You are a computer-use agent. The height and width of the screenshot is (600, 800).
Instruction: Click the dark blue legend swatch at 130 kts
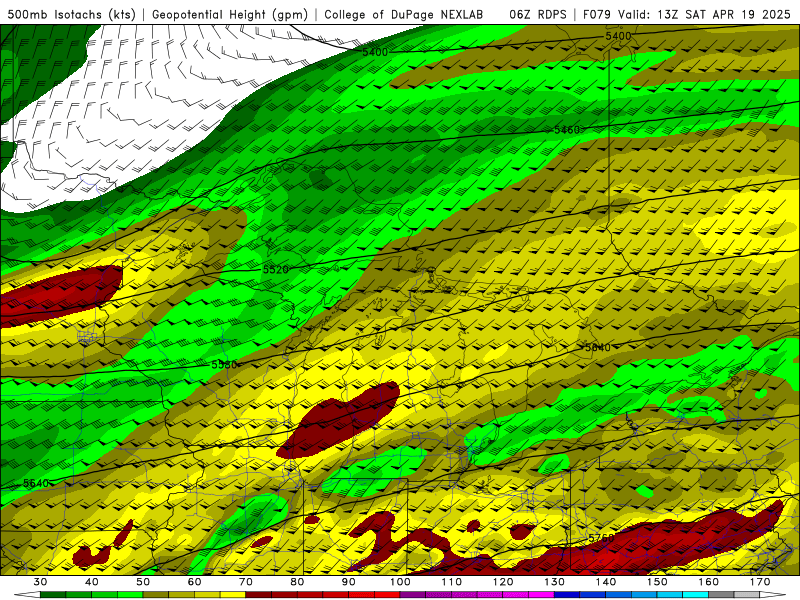567,595
